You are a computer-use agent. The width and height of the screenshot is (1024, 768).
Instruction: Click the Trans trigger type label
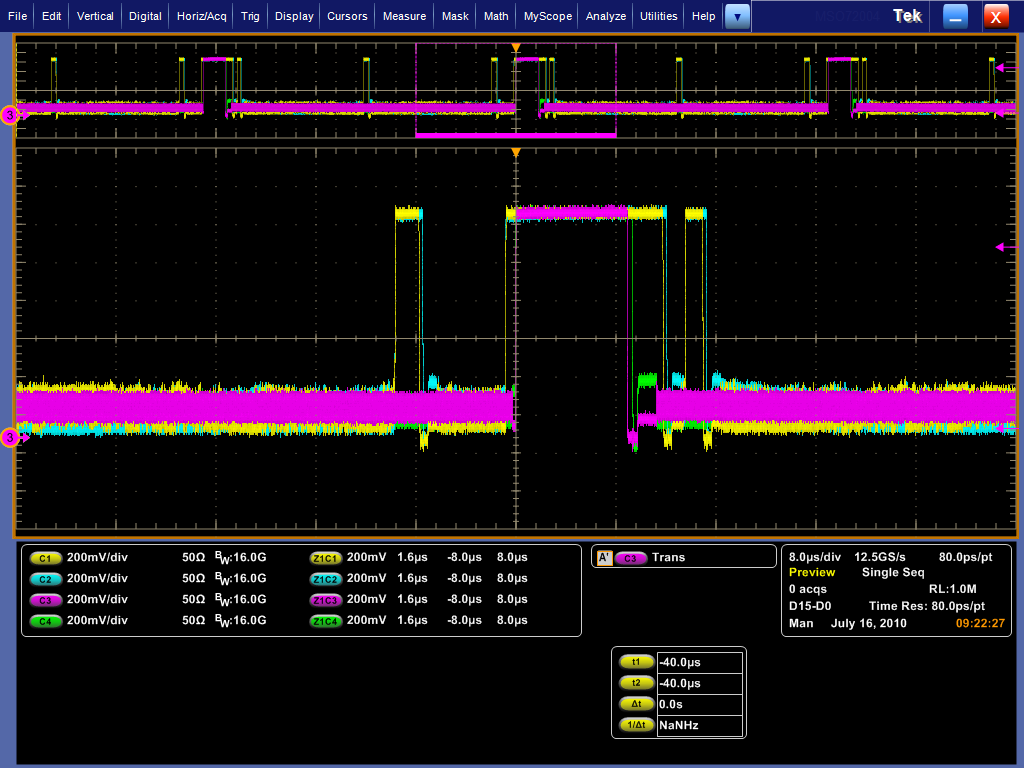(x=668, y=557)
